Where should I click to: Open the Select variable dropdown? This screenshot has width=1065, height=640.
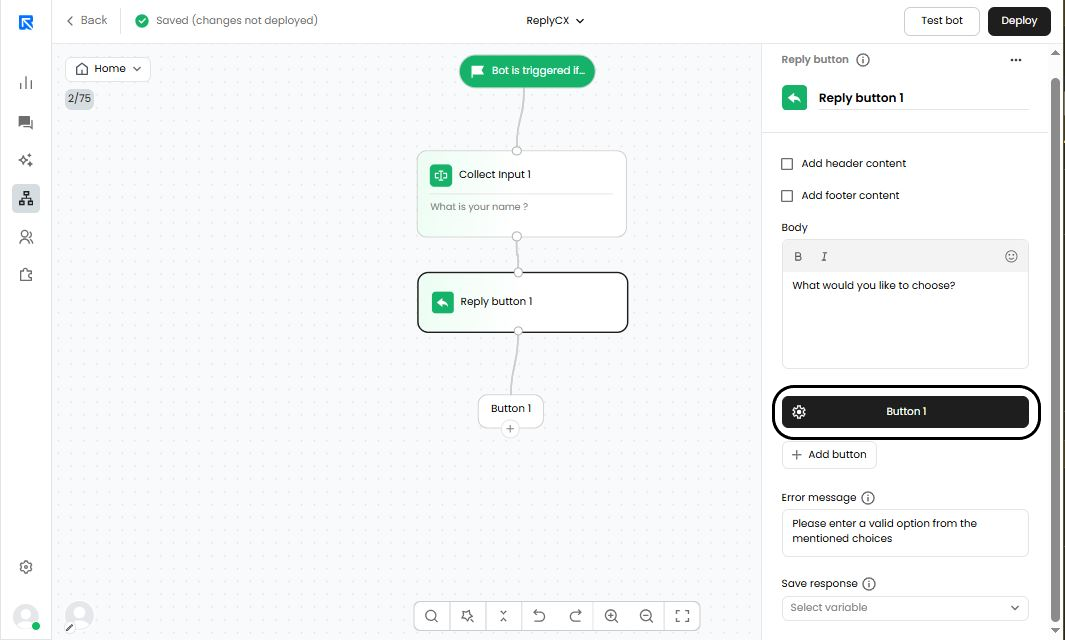point(905,608)
